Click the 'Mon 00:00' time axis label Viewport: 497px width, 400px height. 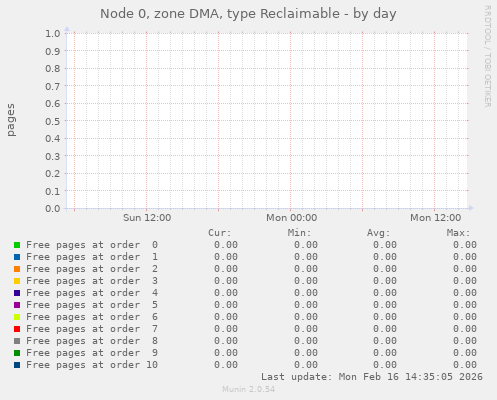coord(291,218)
